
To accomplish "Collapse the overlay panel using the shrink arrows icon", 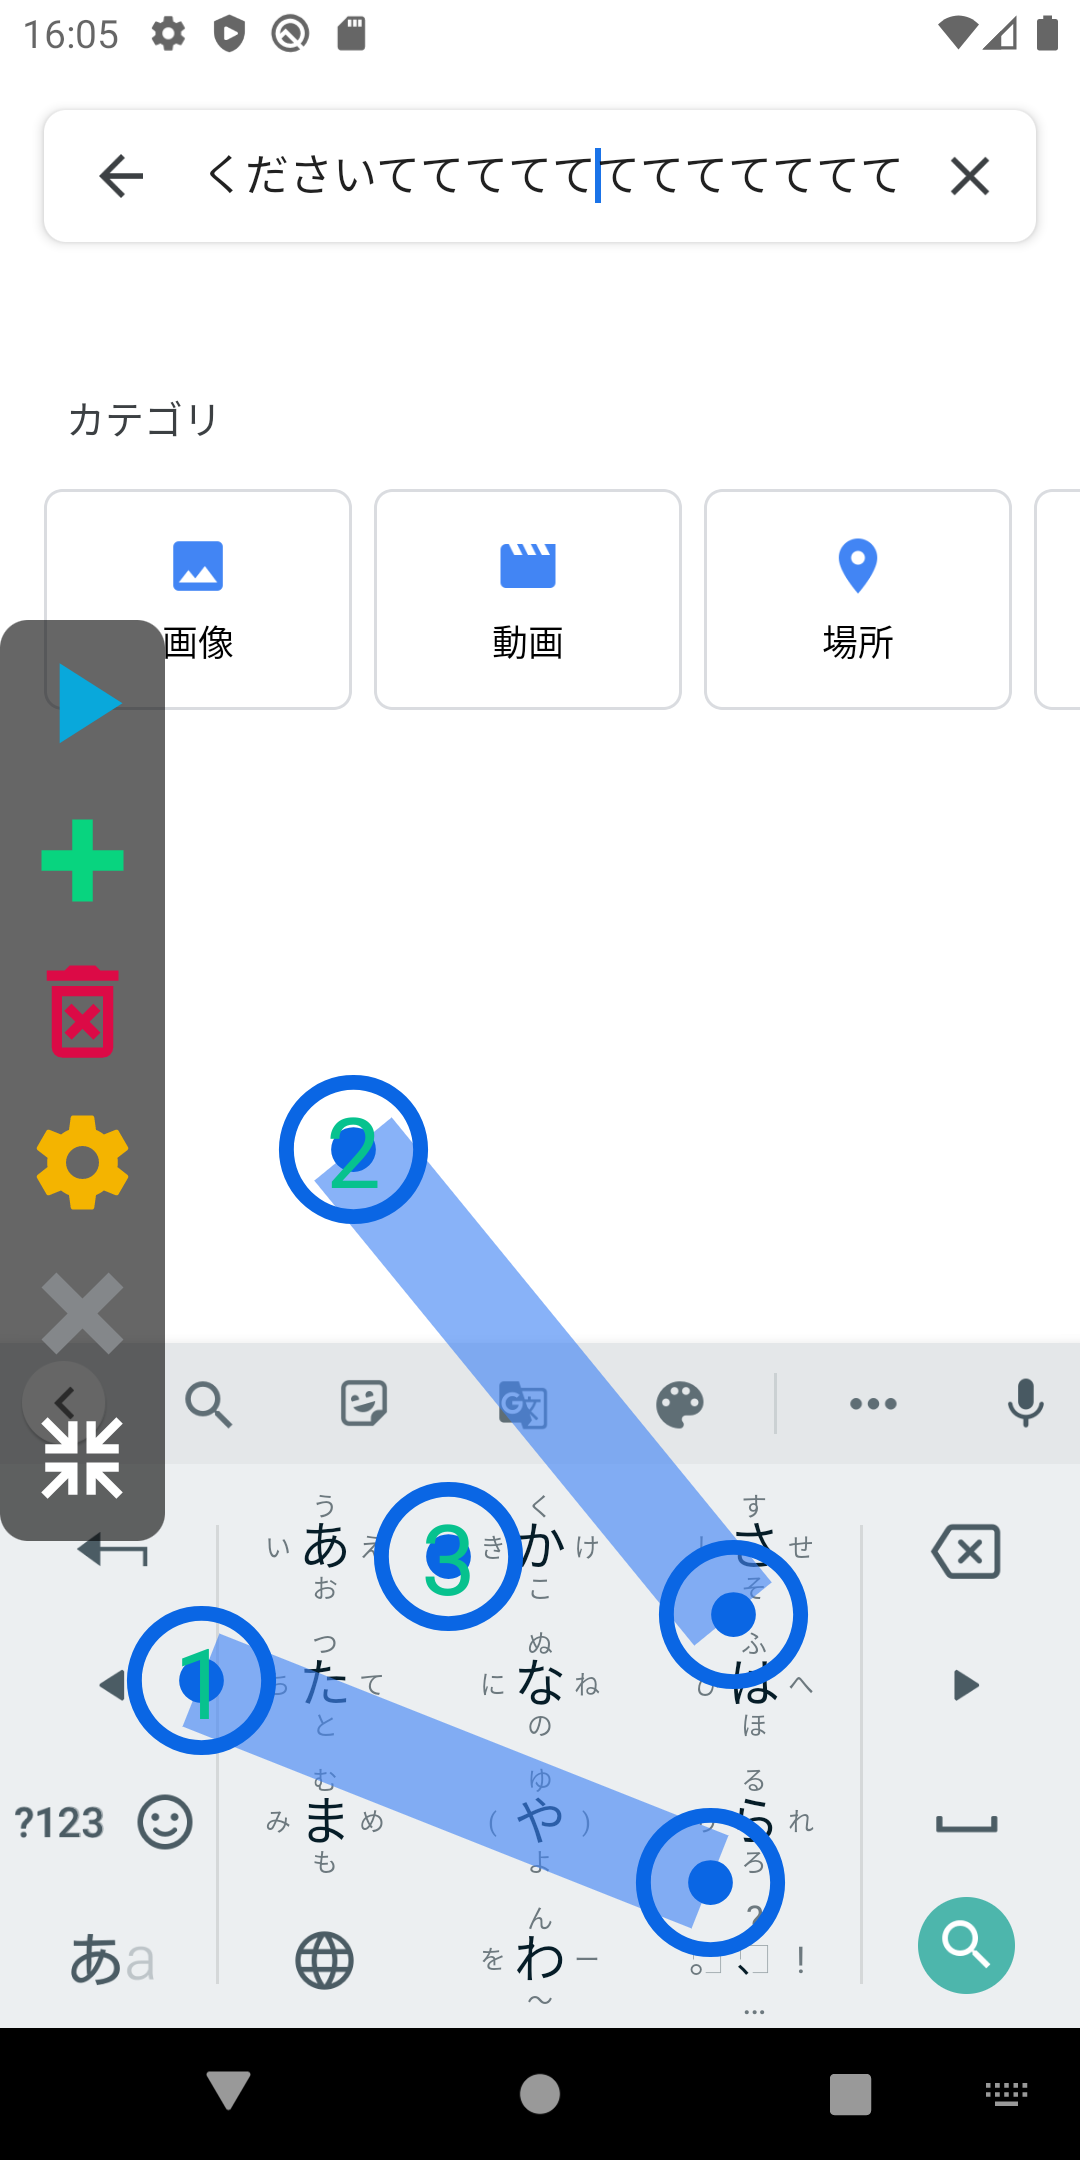I will 82,1458.
